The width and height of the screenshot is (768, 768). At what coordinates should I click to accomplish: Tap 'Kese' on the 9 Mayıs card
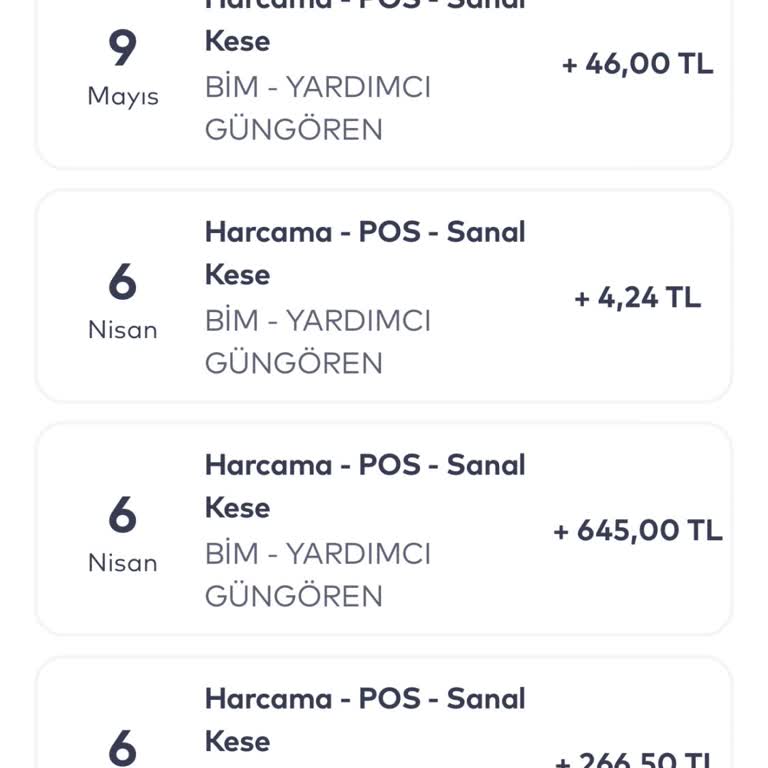pyautogui.click(x=237, y=42)
